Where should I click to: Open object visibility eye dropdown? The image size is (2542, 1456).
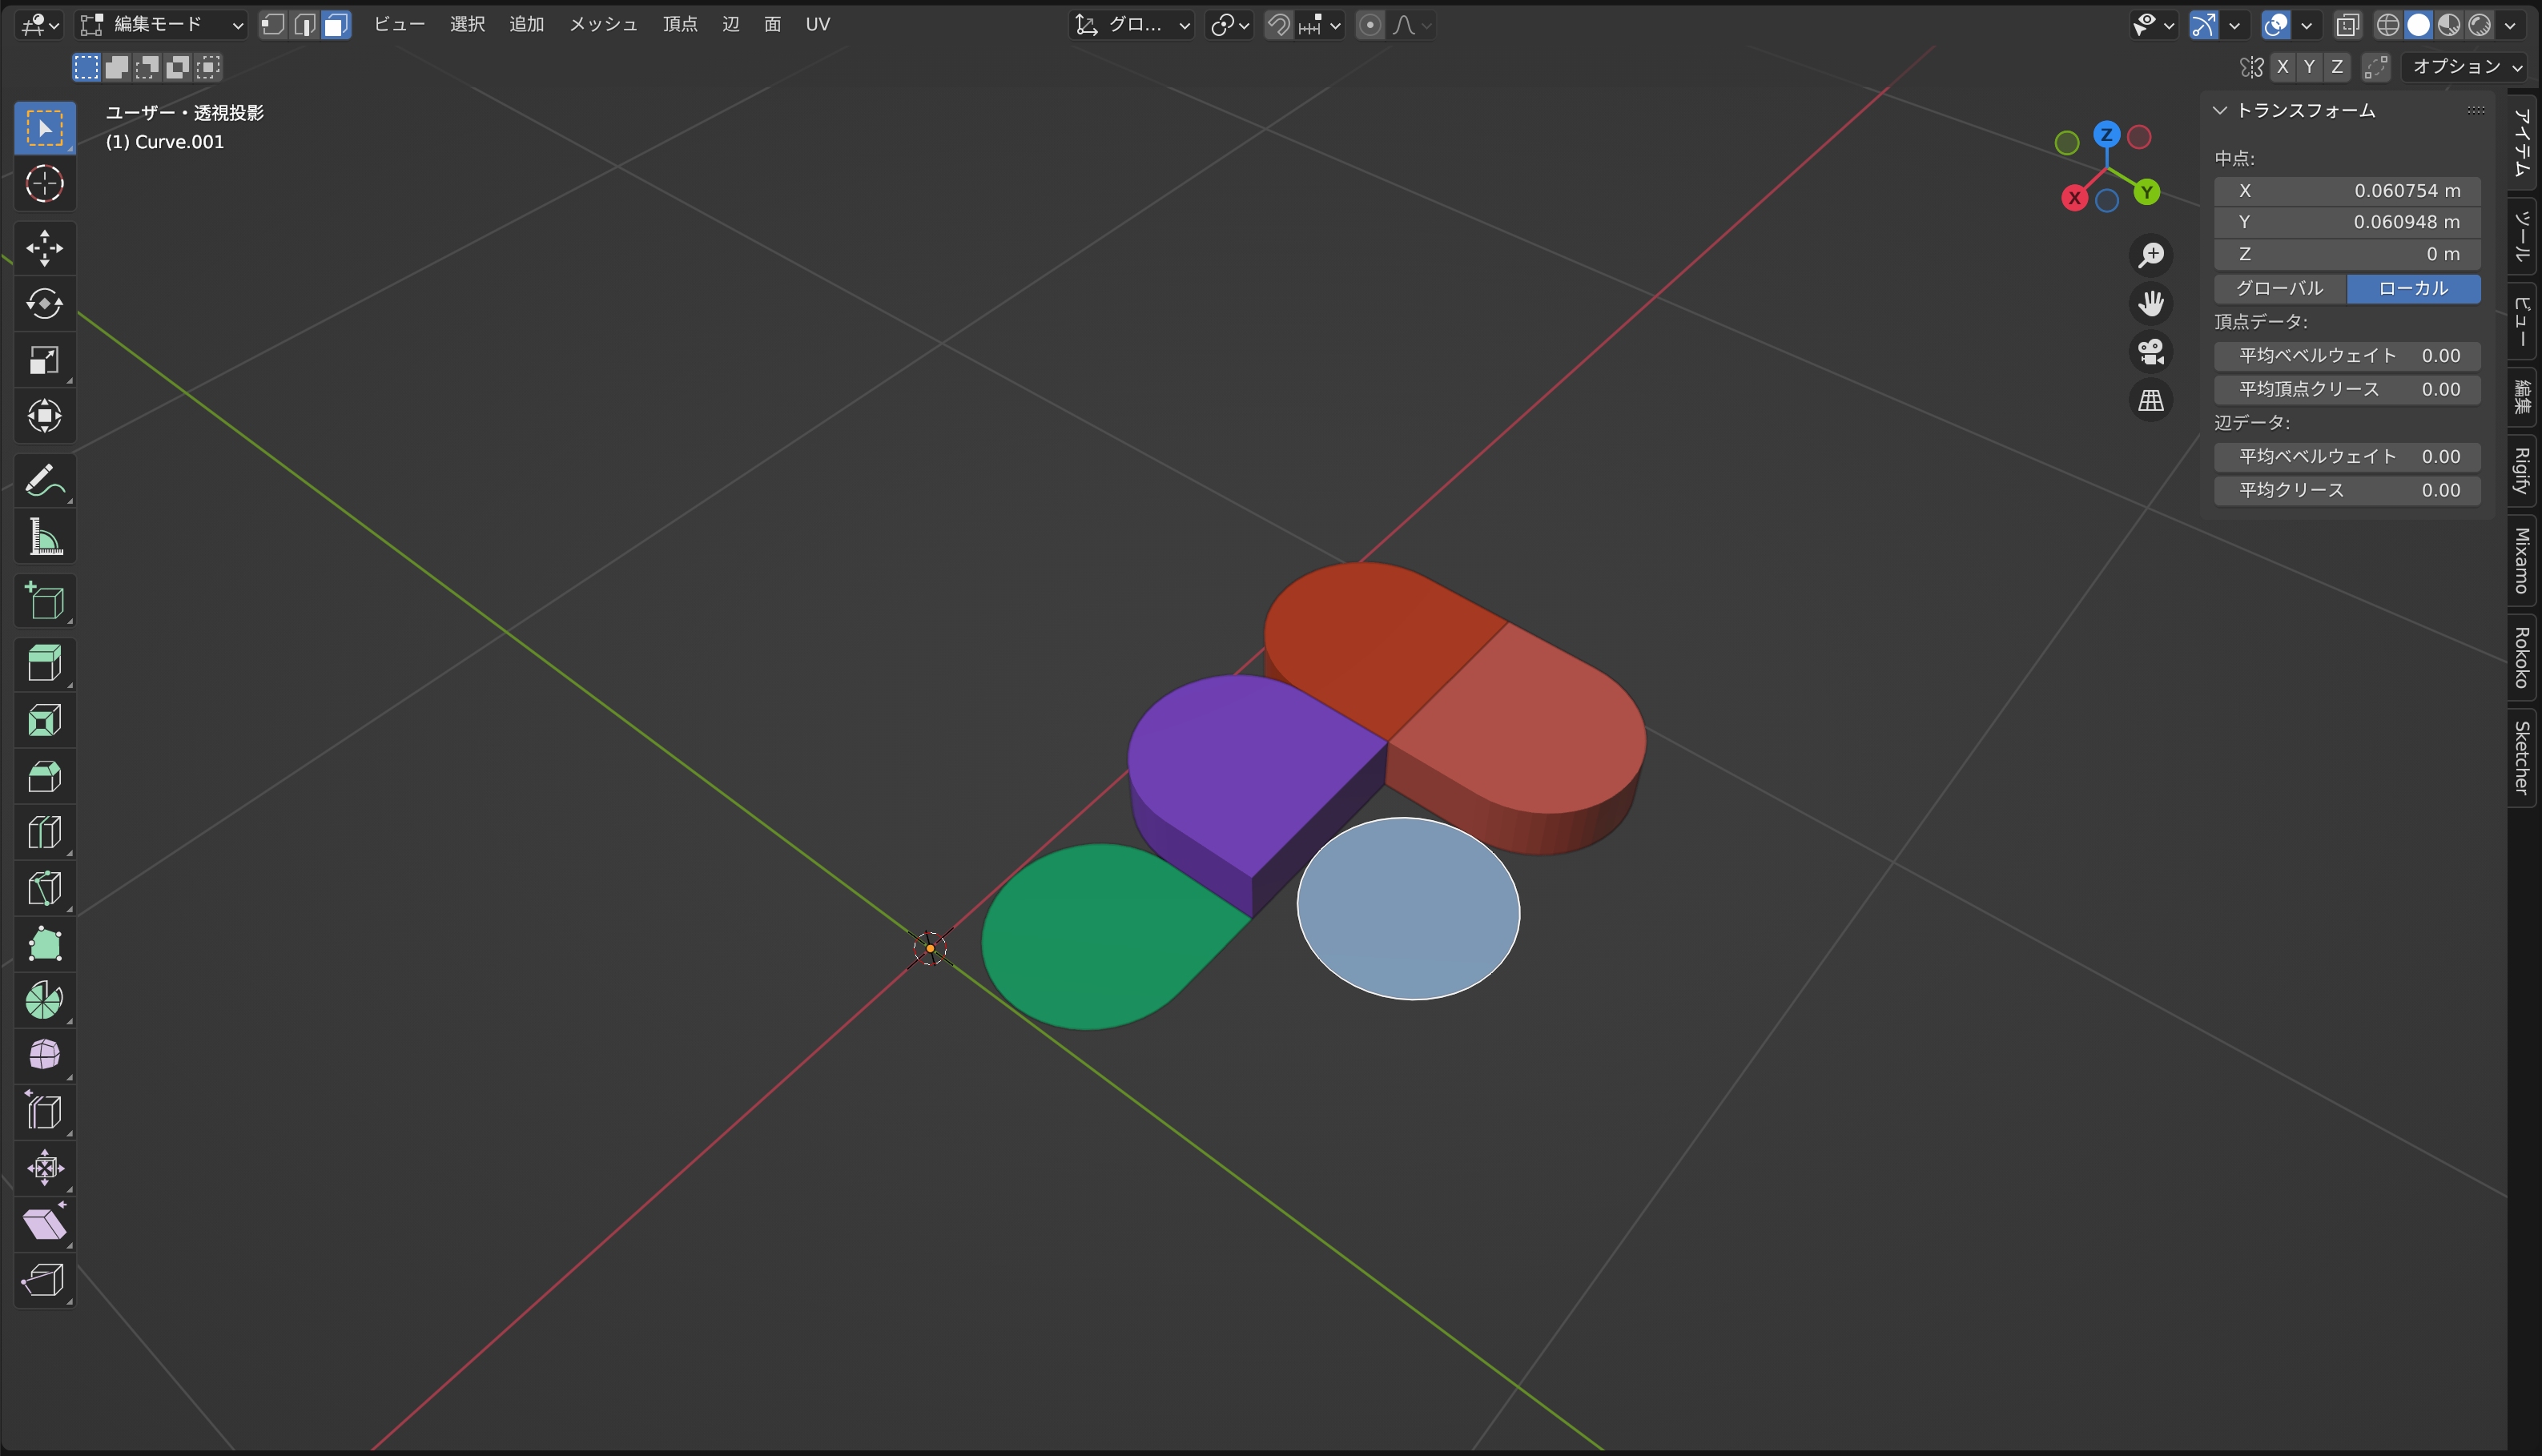pos(2153,24)
